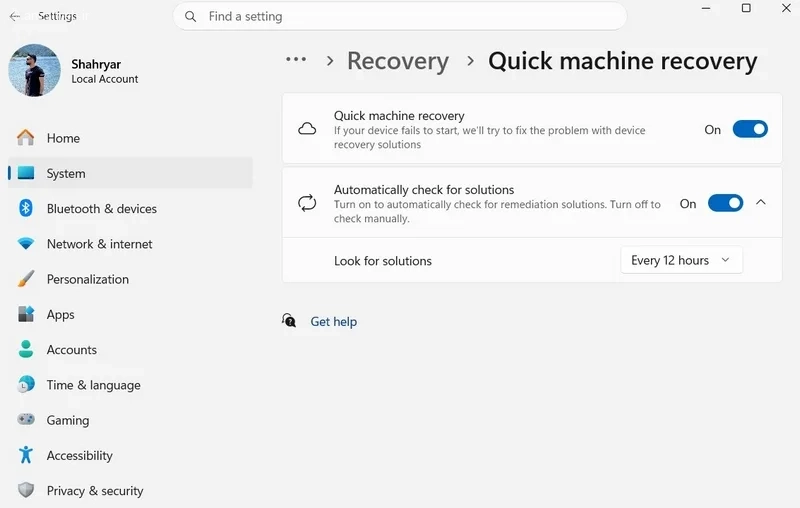This screenshot has height=508, width=800.
Task: Click the cloud icon for Quick machine recovery
Action: click(307, 129)
